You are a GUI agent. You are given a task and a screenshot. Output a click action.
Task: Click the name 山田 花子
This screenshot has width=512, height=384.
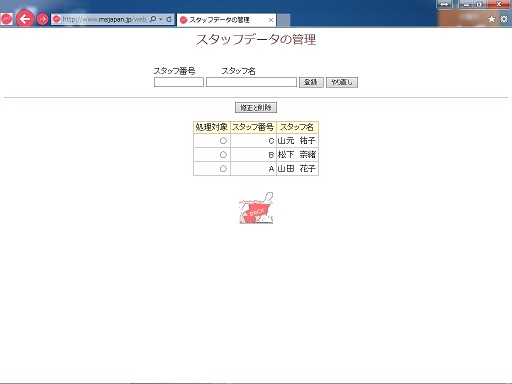(296, 169)
